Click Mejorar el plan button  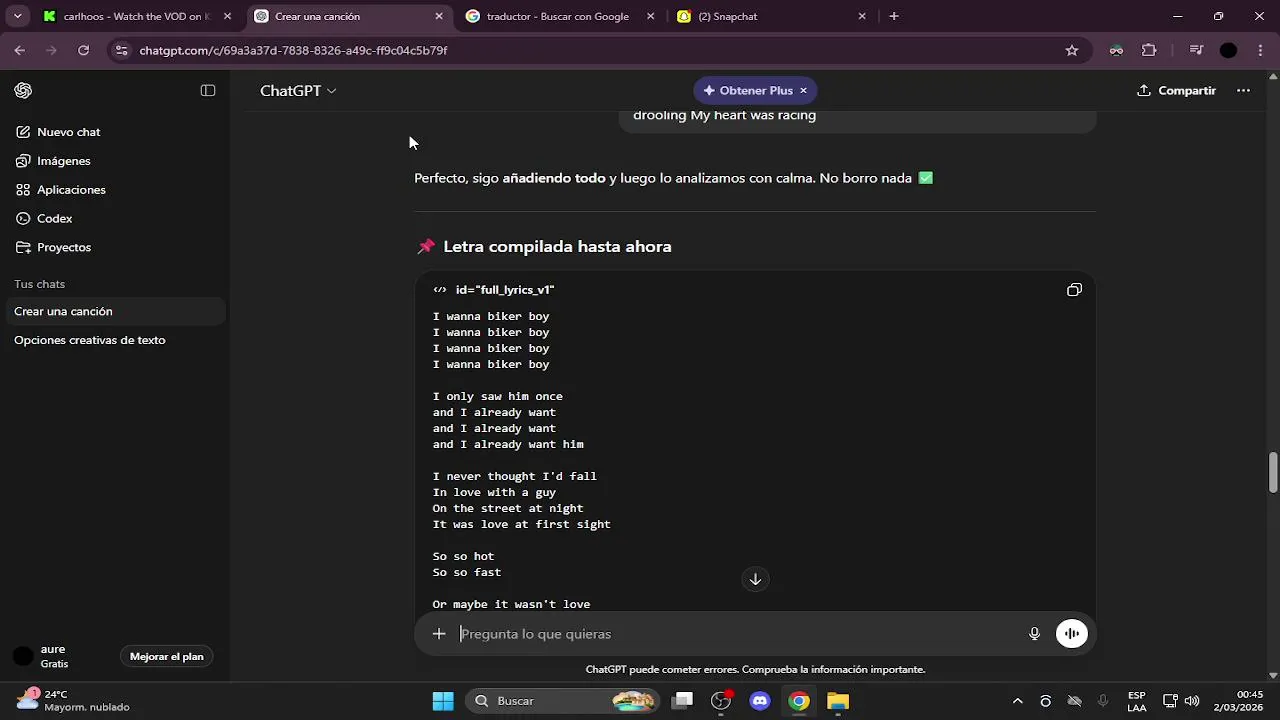click(167, 657)
